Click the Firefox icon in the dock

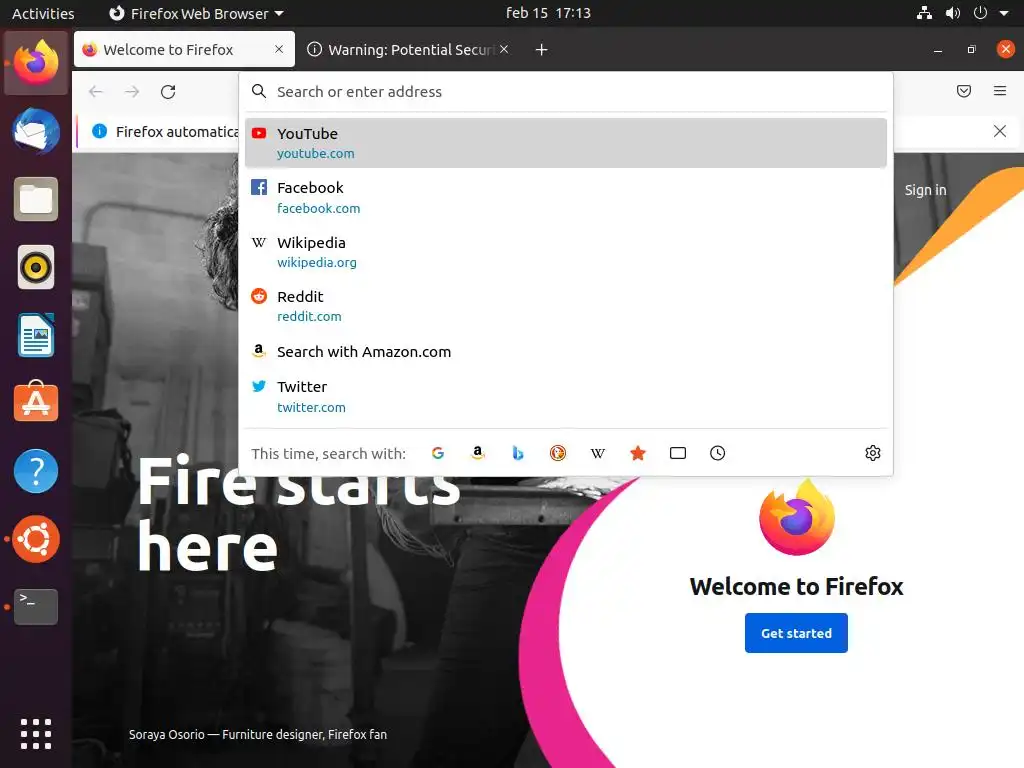[x=36, y=62]
